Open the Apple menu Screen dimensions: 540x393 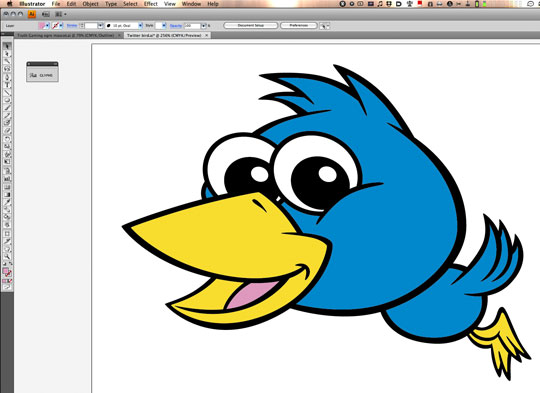click(10, 4)
